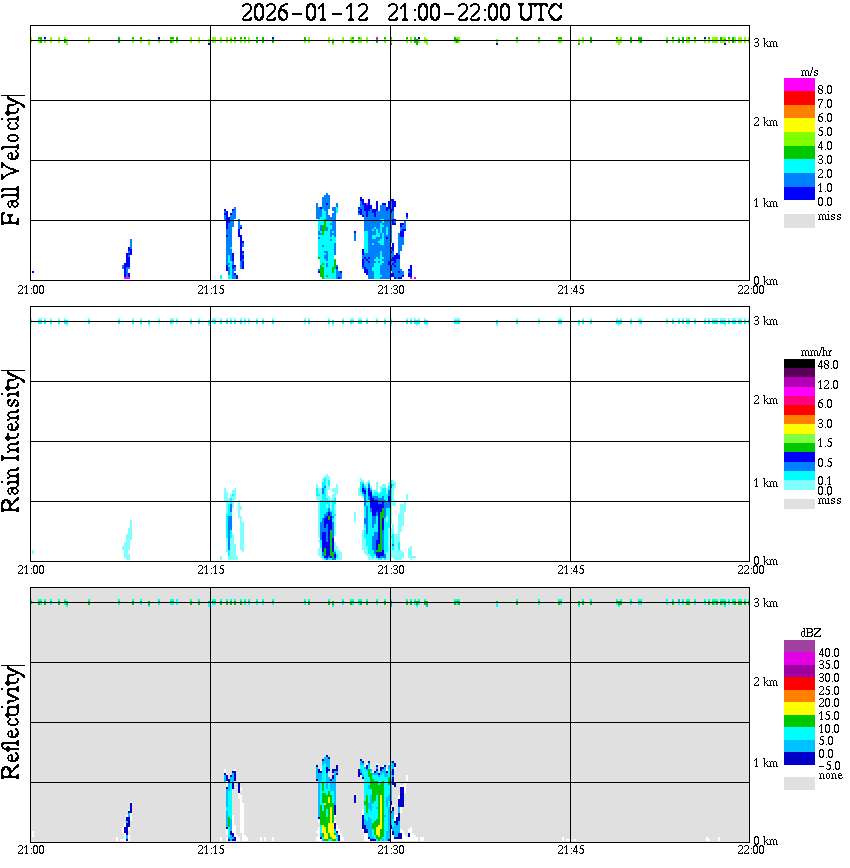Pick the red swatch in the mm/hr legend
Screen dimensions: 850x868
(799, 410)
